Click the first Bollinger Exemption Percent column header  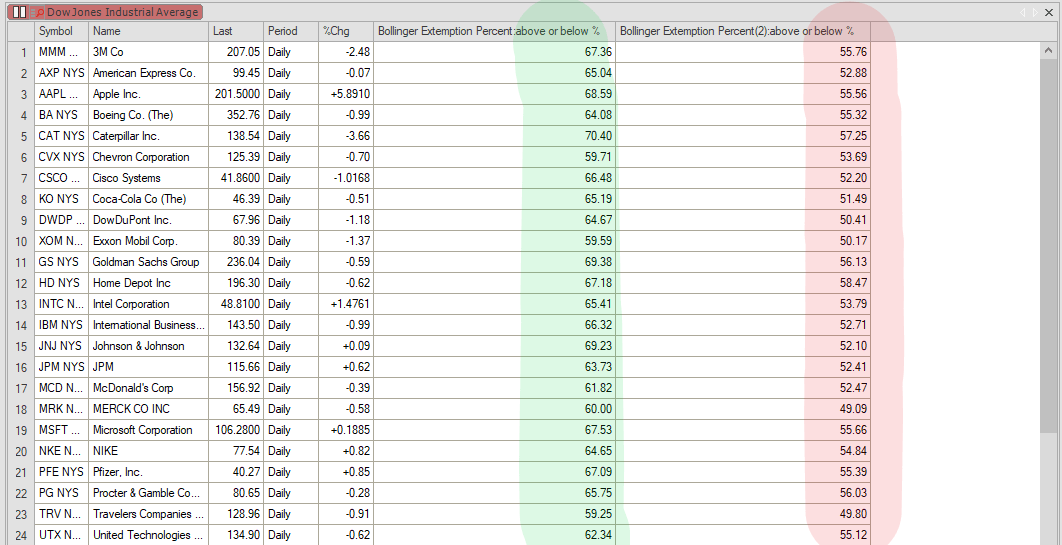[x=494, y=30]
